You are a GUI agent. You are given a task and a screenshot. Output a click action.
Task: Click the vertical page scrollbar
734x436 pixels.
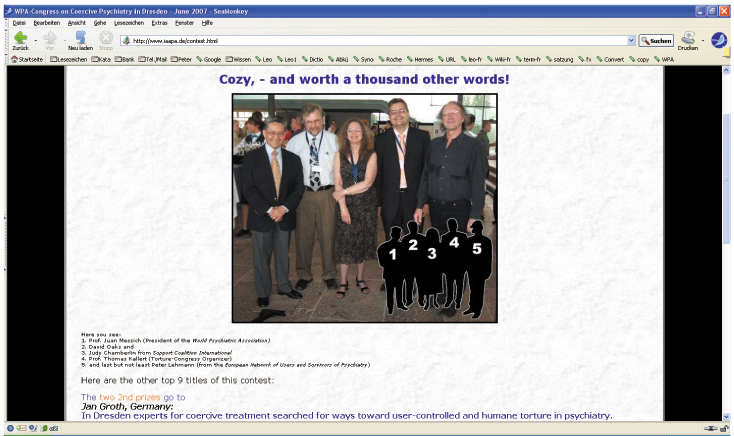pyautogui.click(x=727, y=250)
